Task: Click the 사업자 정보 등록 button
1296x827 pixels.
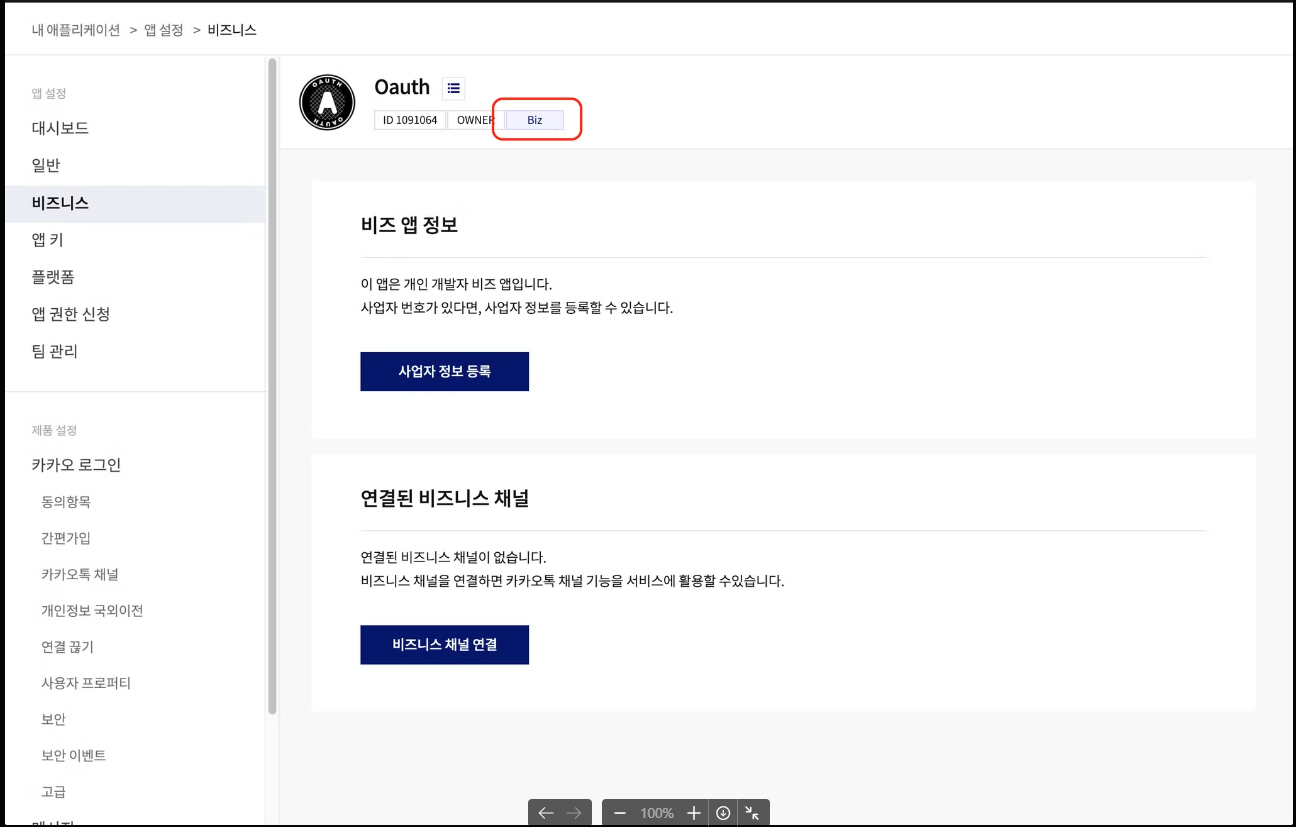Action: tap(444, 371)
